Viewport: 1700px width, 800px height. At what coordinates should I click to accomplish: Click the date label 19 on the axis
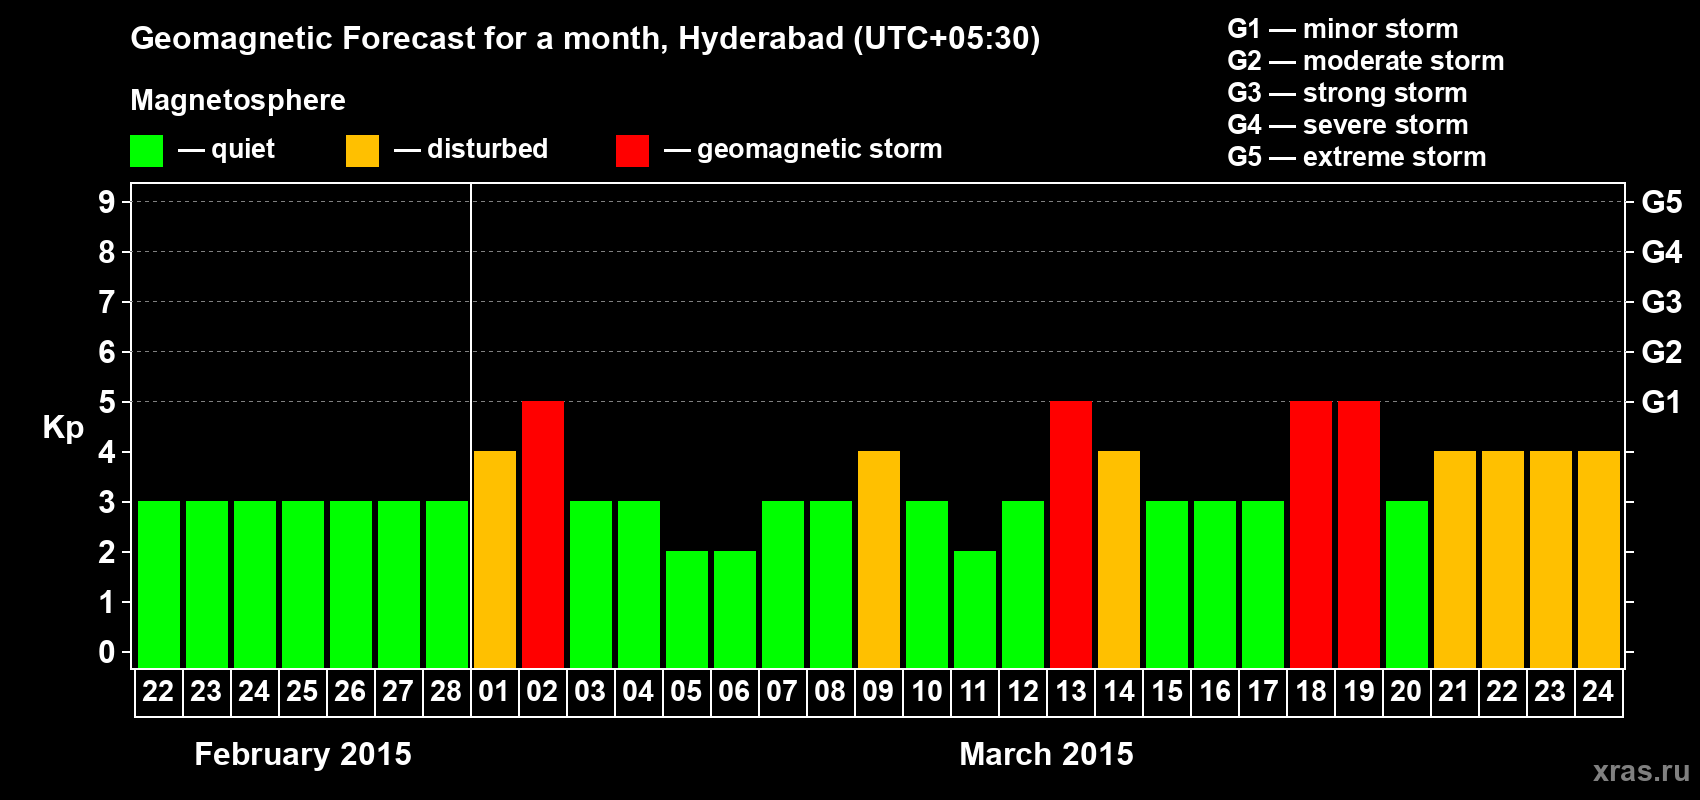(x=1358, y=692)
